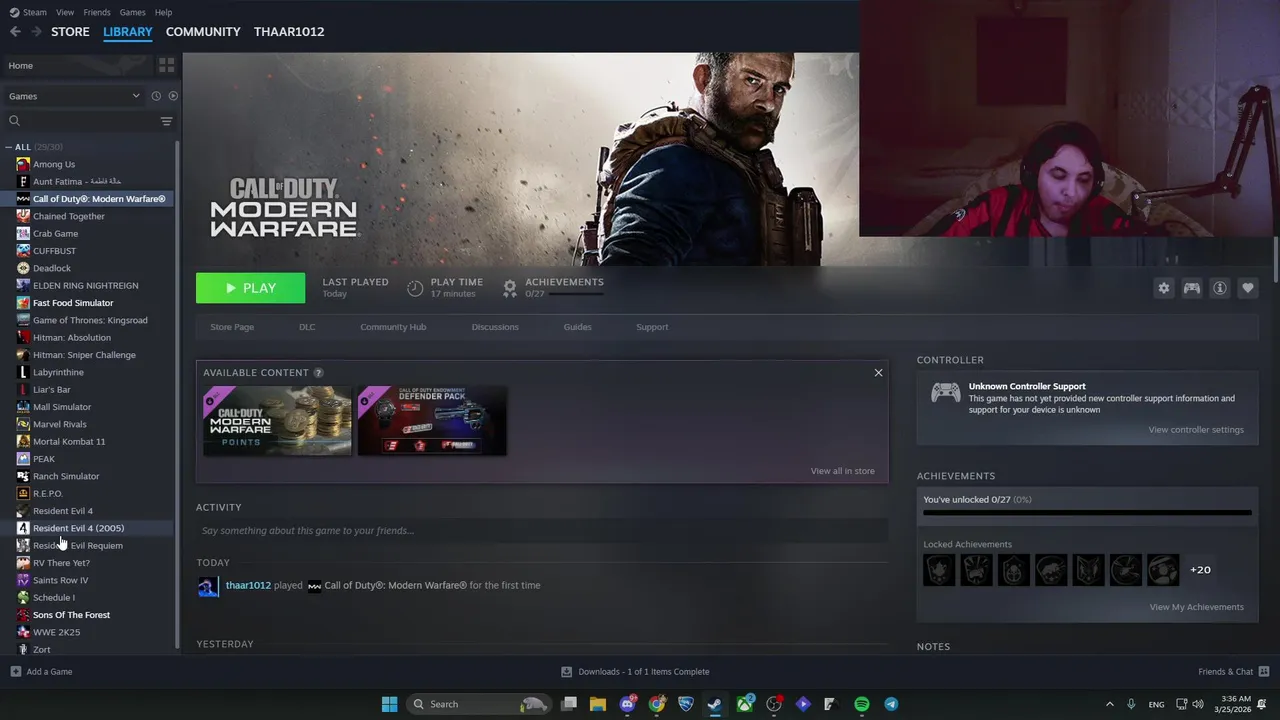The width and height of the screenshot is (1280, 720).
Task: Open game settings gear icon
Action: tap(1163, 288)
